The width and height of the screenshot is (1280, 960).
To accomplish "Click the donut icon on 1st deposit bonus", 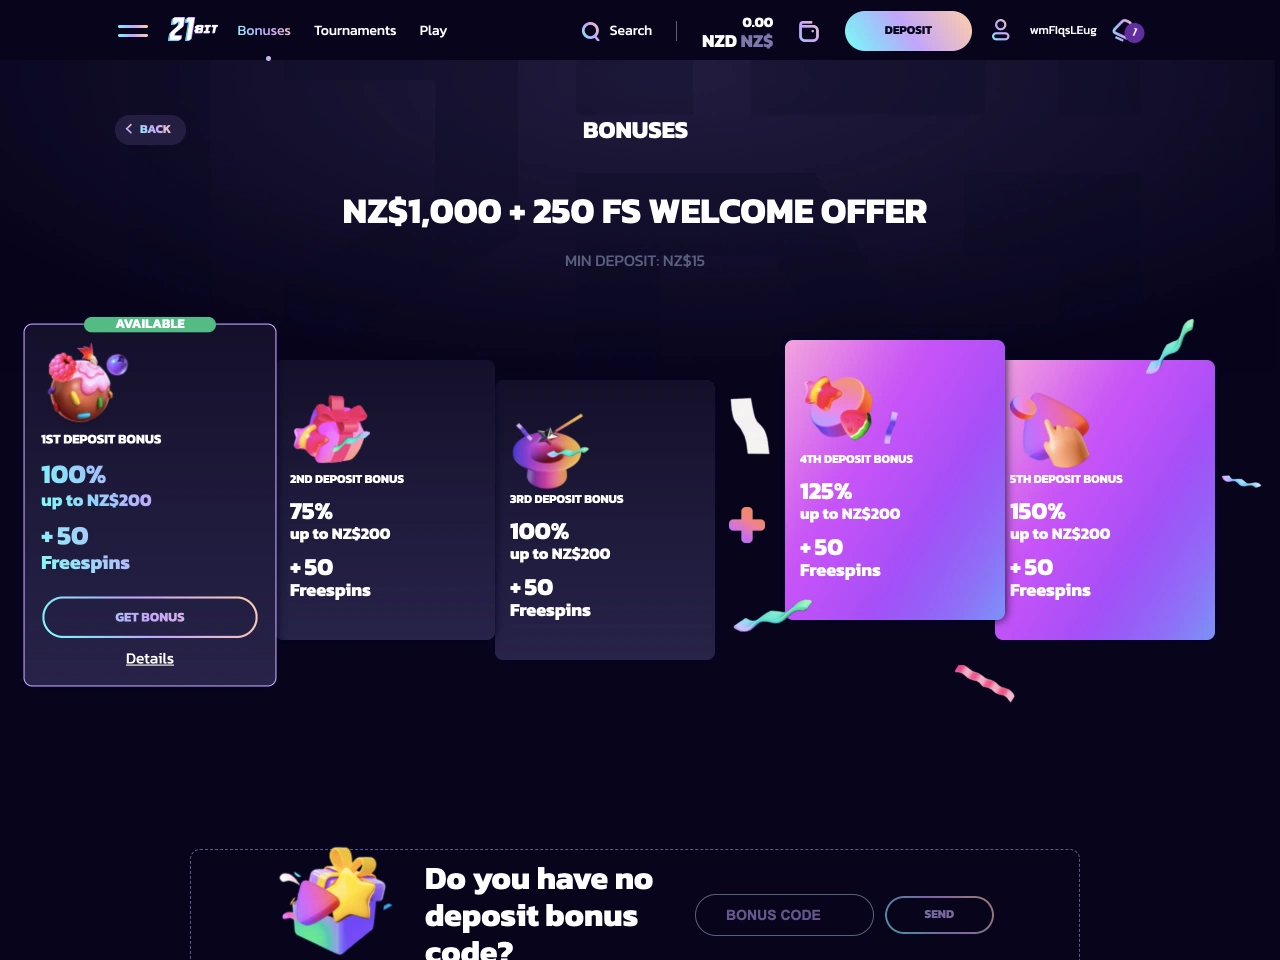I will 86,383.
